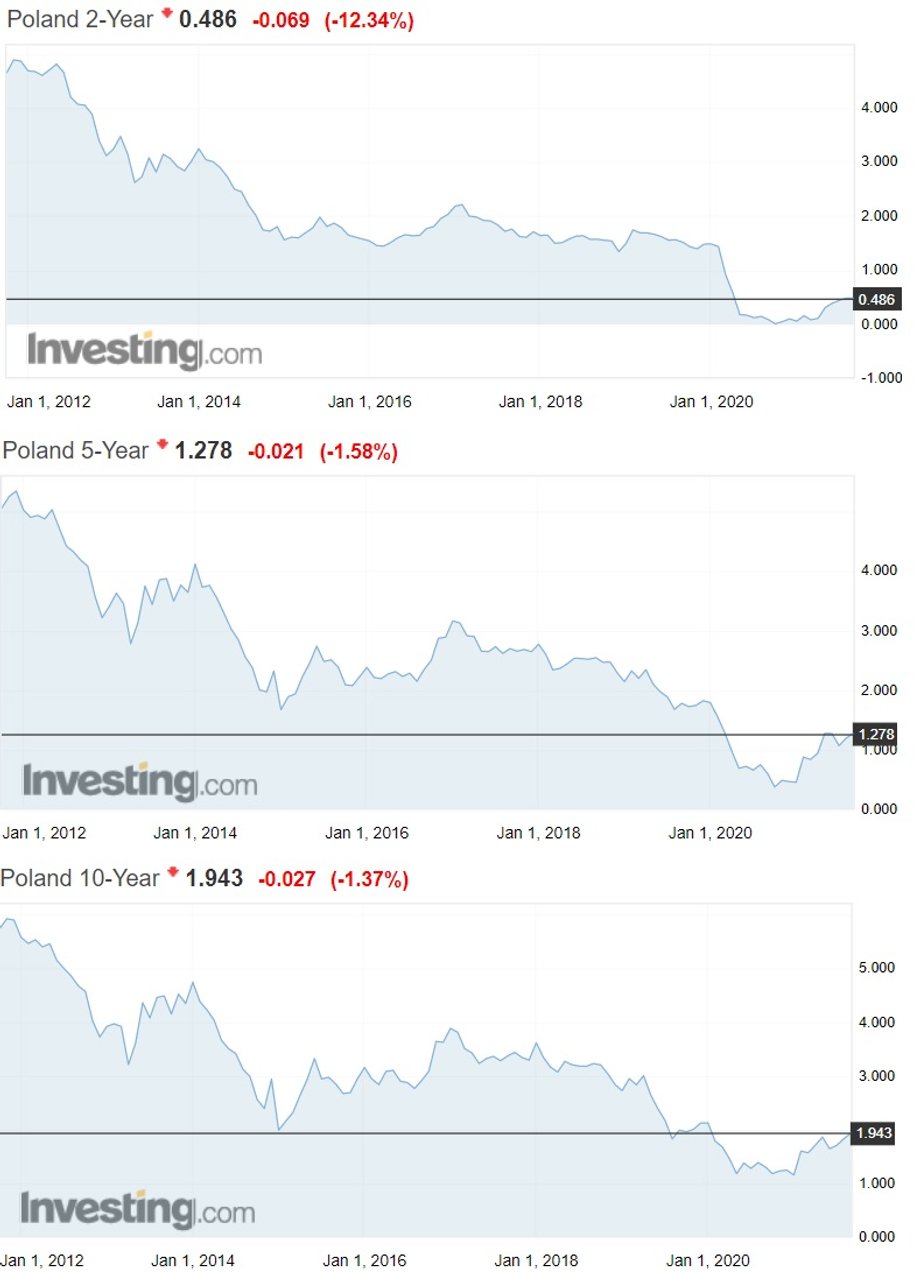Click Jan 1, 2012 label on 2-Year chart

click(x=49, y=402)
